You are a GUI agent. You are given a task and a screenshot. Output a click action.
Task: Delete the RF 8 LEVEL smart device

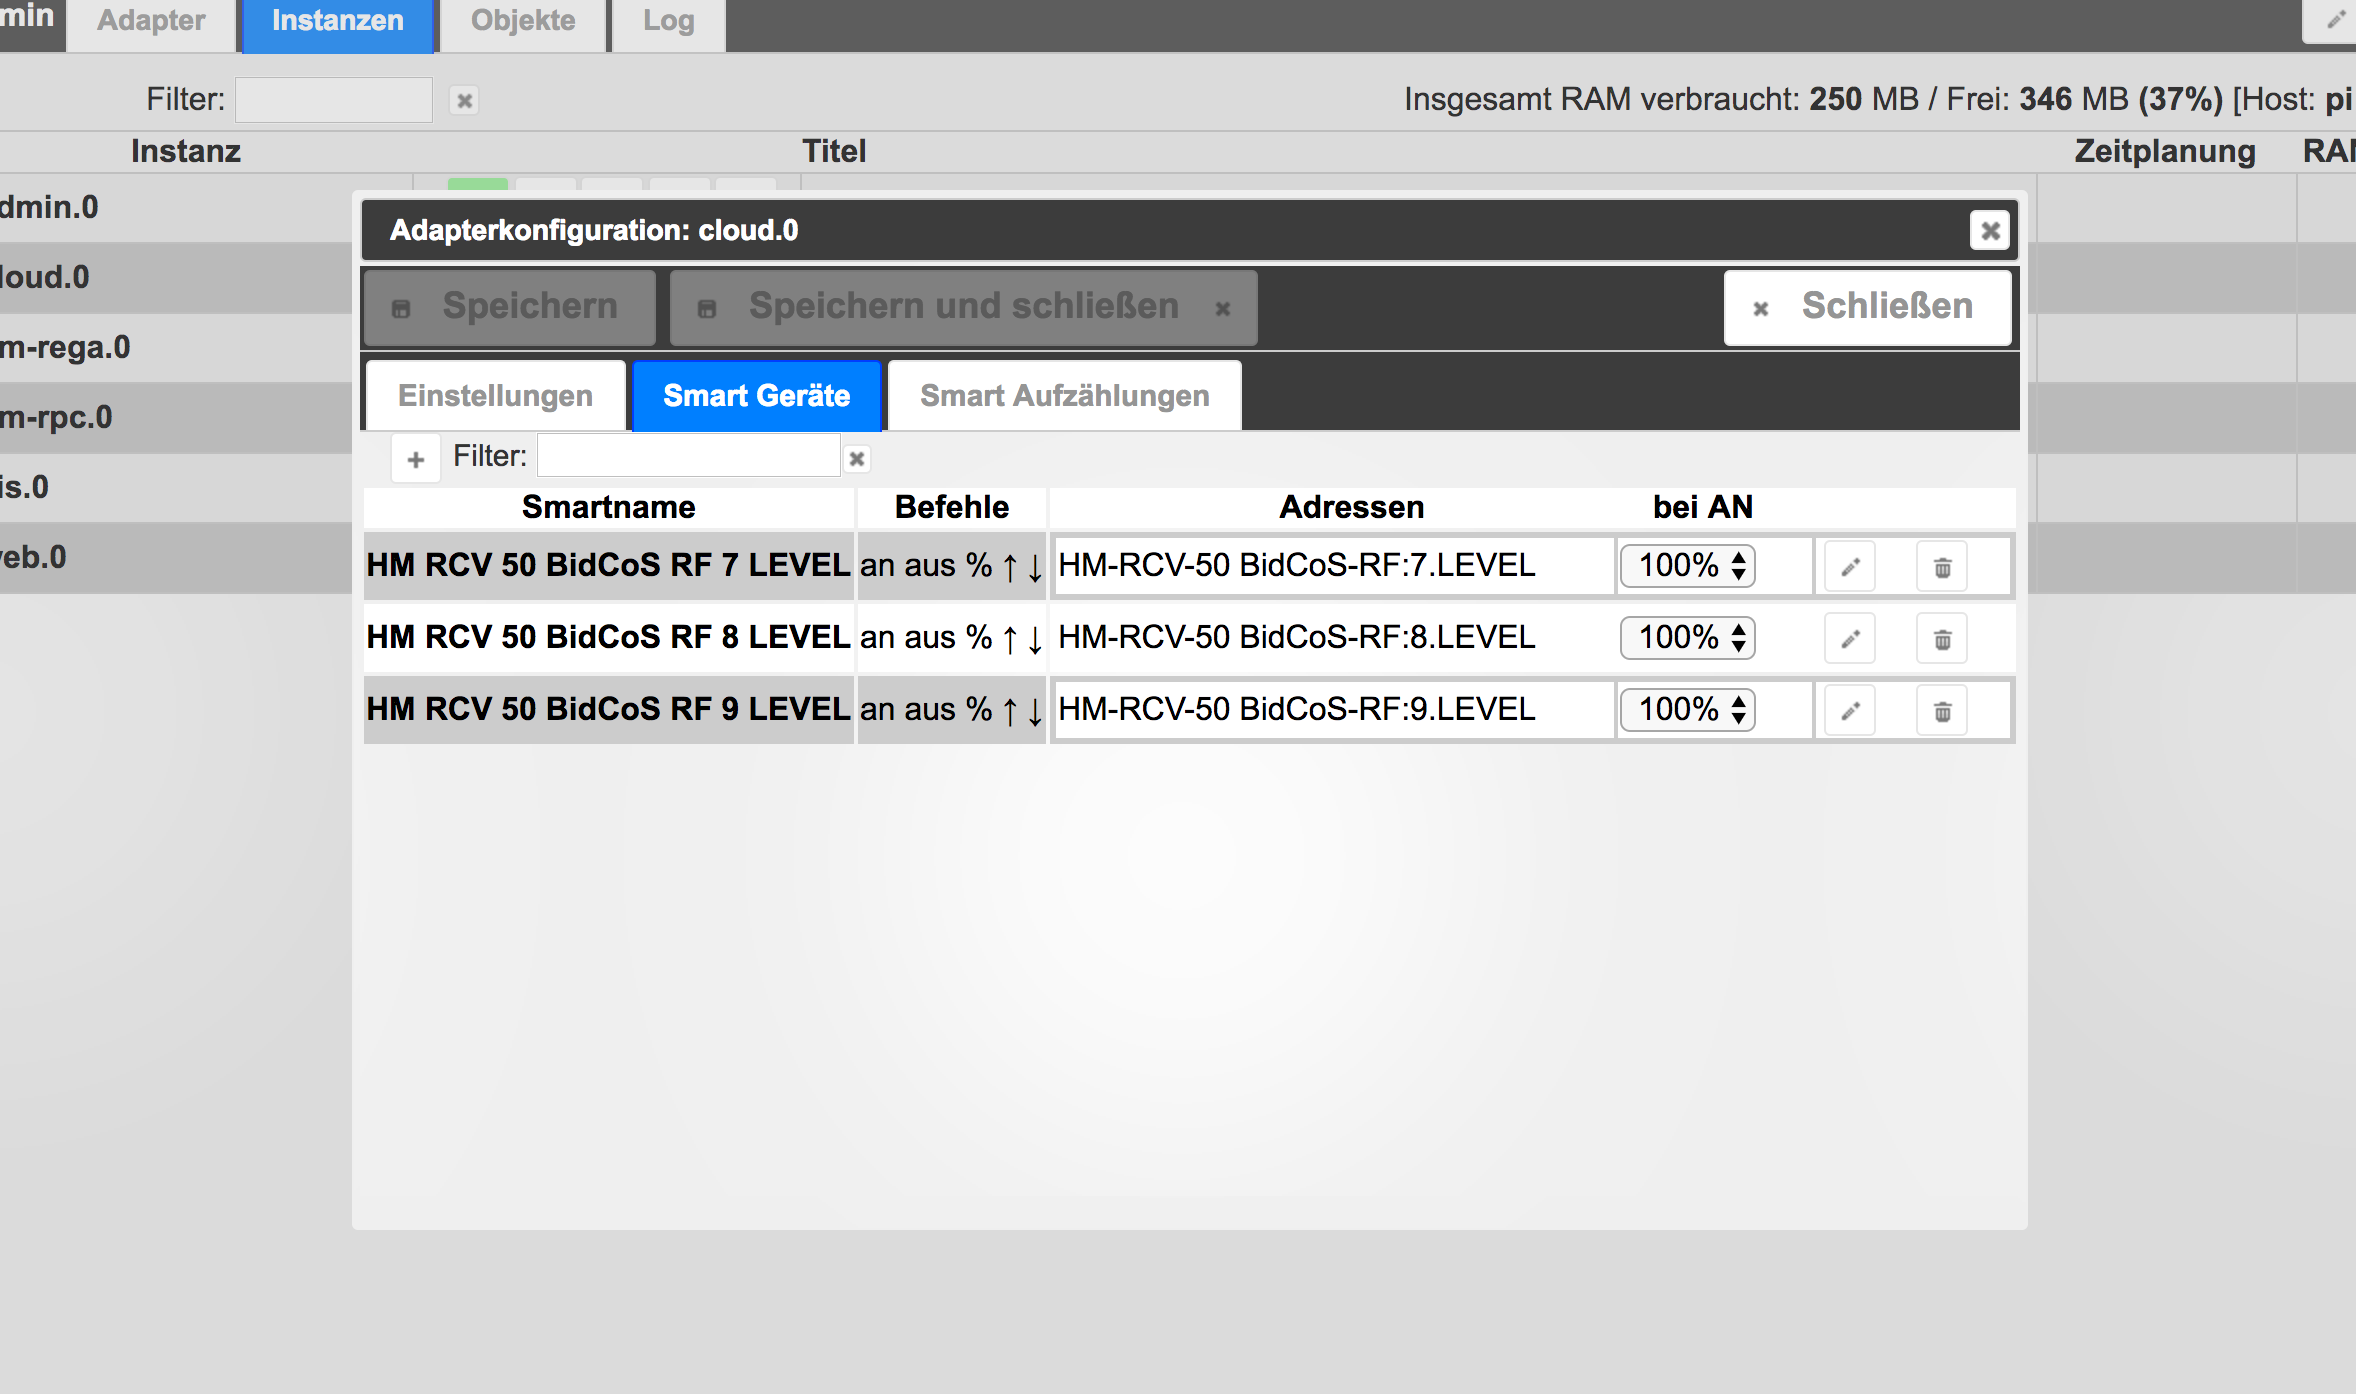coord(1942,639)
